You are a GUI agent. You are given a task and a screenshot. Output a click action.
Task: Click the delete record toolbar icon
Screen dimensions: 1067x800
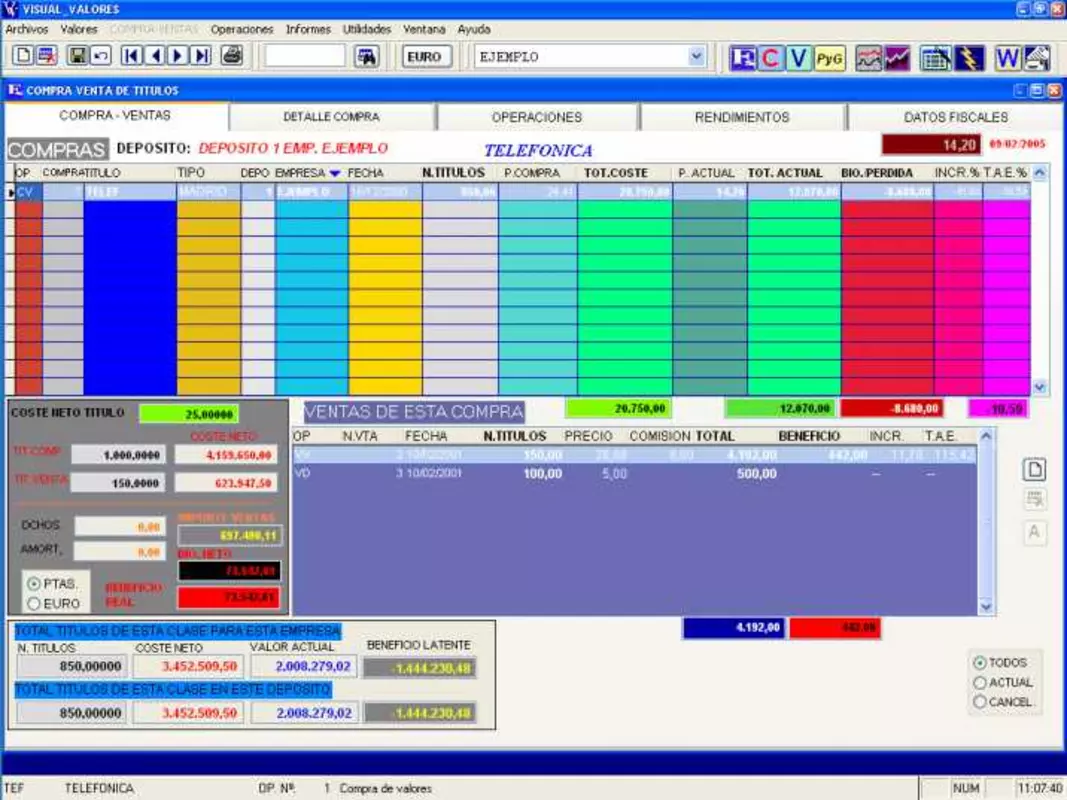(x=46, y=56)
